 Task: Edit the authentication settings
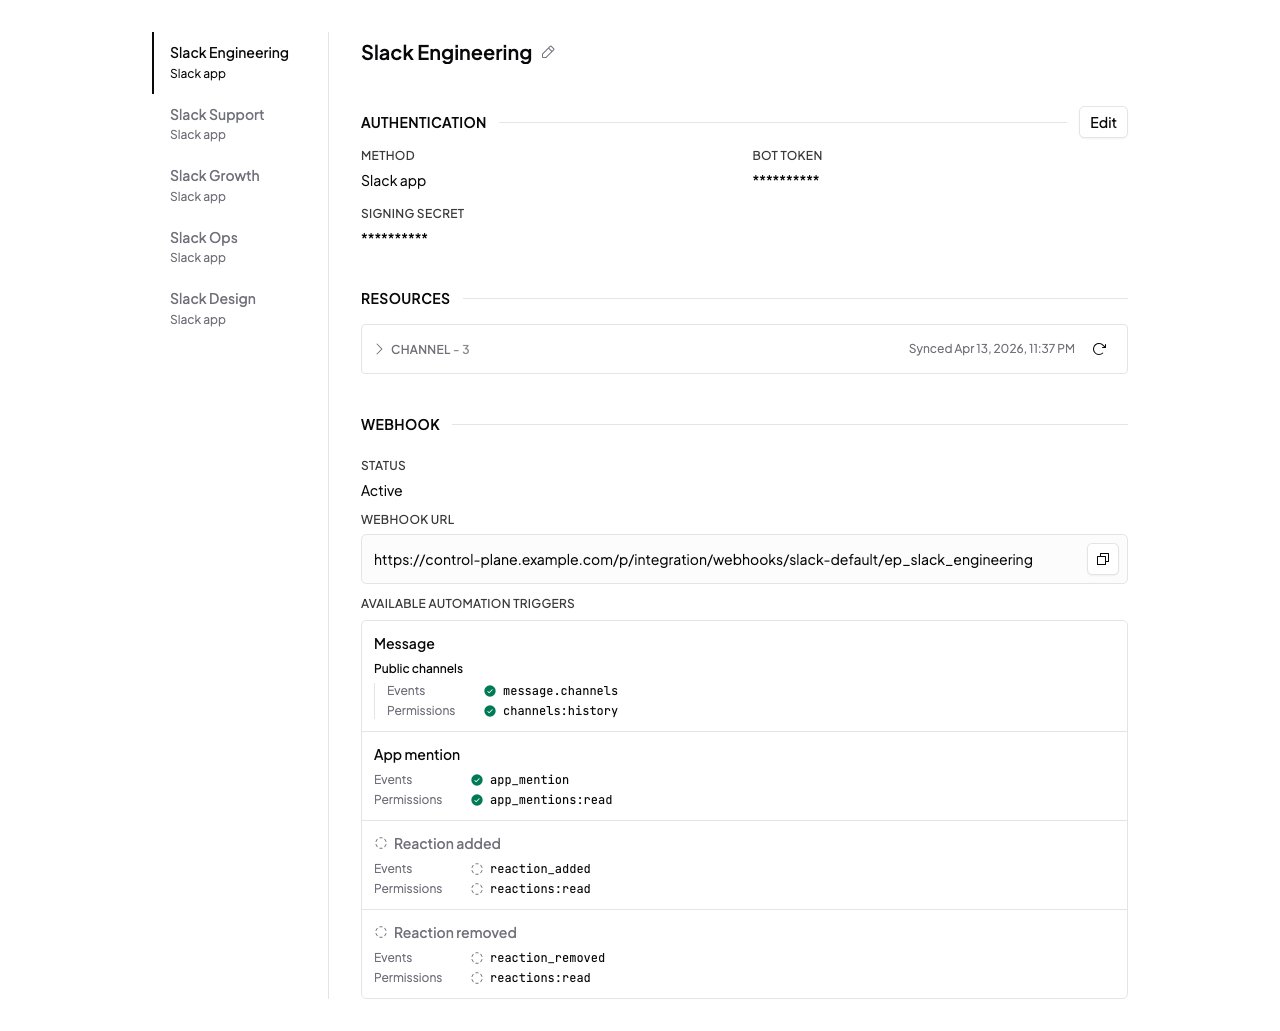click(1103, 122)
